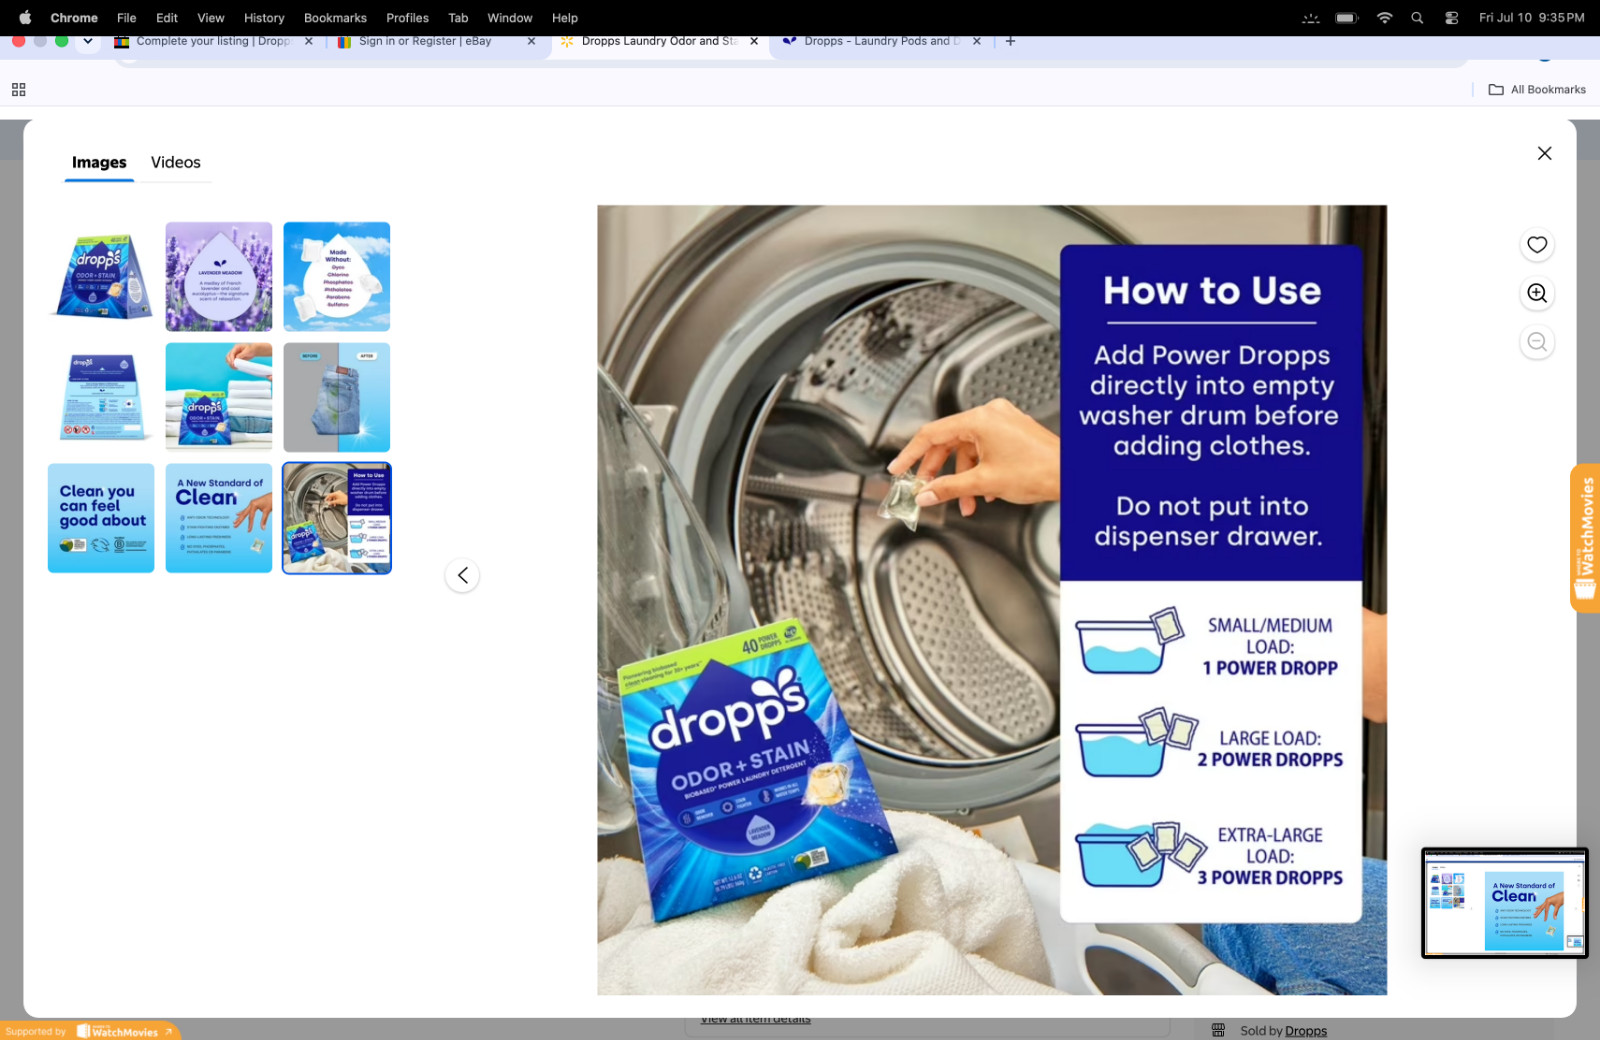
Task: Open the WatchMovies side widget
Action: coord(1585,538)
